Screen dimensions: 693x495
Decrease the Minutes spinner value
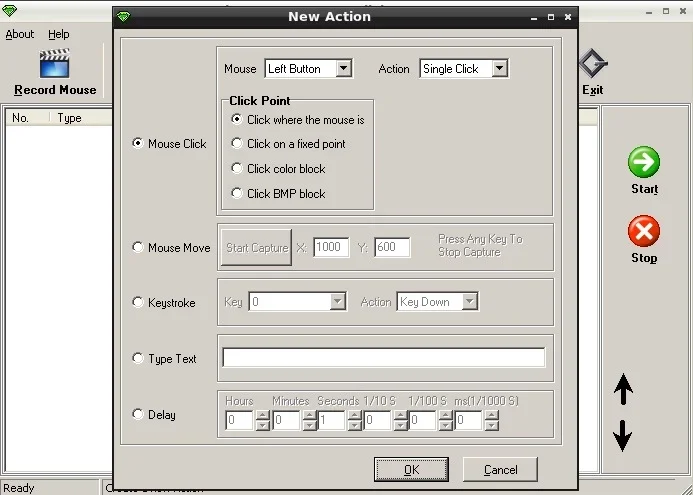click(x=309, y=425)
